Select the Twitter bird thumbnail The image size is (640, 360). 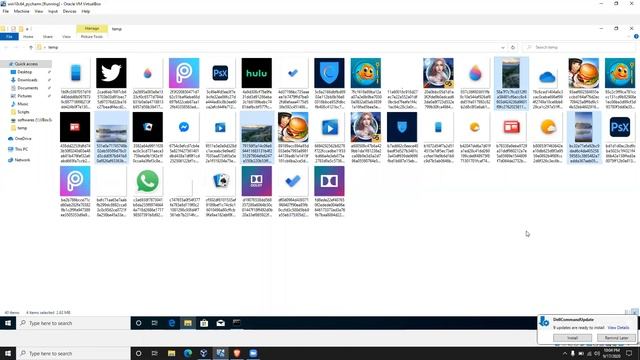click(x=111, y=73)
